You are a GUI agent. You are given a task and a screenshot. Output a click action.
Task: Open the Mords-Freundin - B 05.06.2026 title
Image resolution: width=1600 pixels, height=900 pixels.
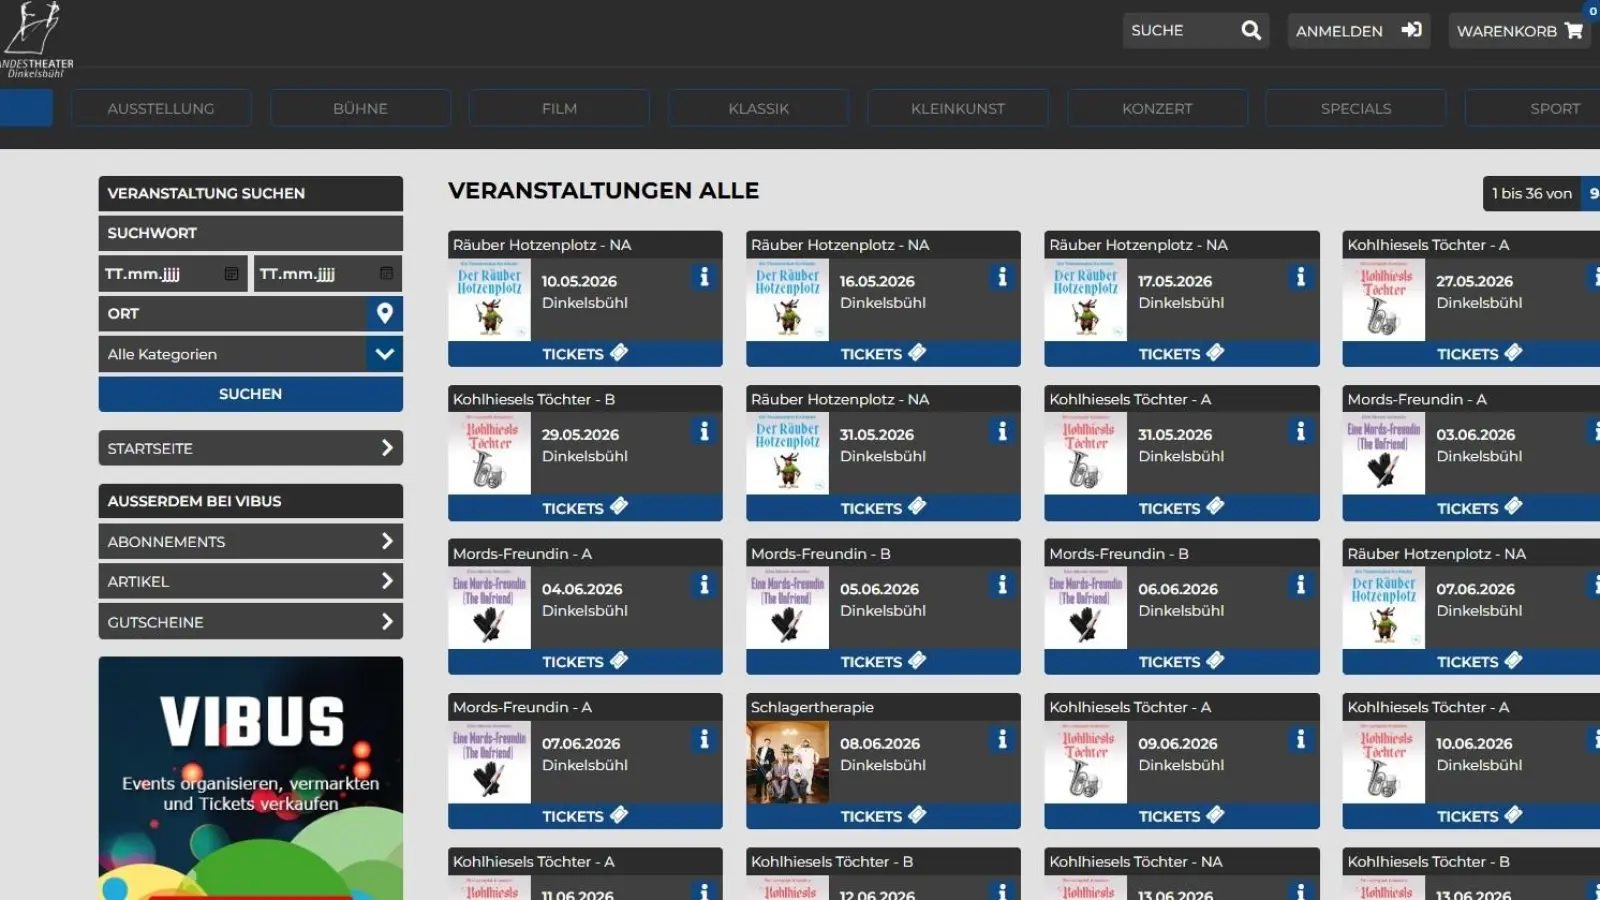pos(821,553)
